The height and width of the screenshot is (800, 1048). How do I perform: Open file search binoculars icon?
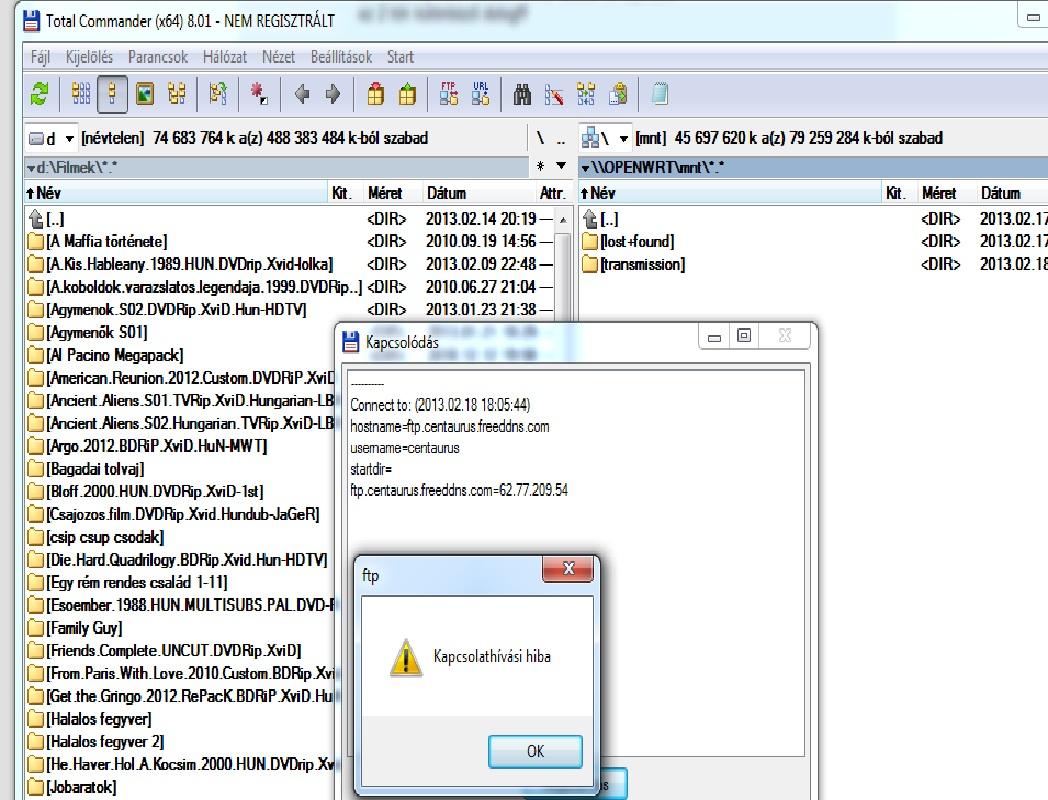pos(522,94)
